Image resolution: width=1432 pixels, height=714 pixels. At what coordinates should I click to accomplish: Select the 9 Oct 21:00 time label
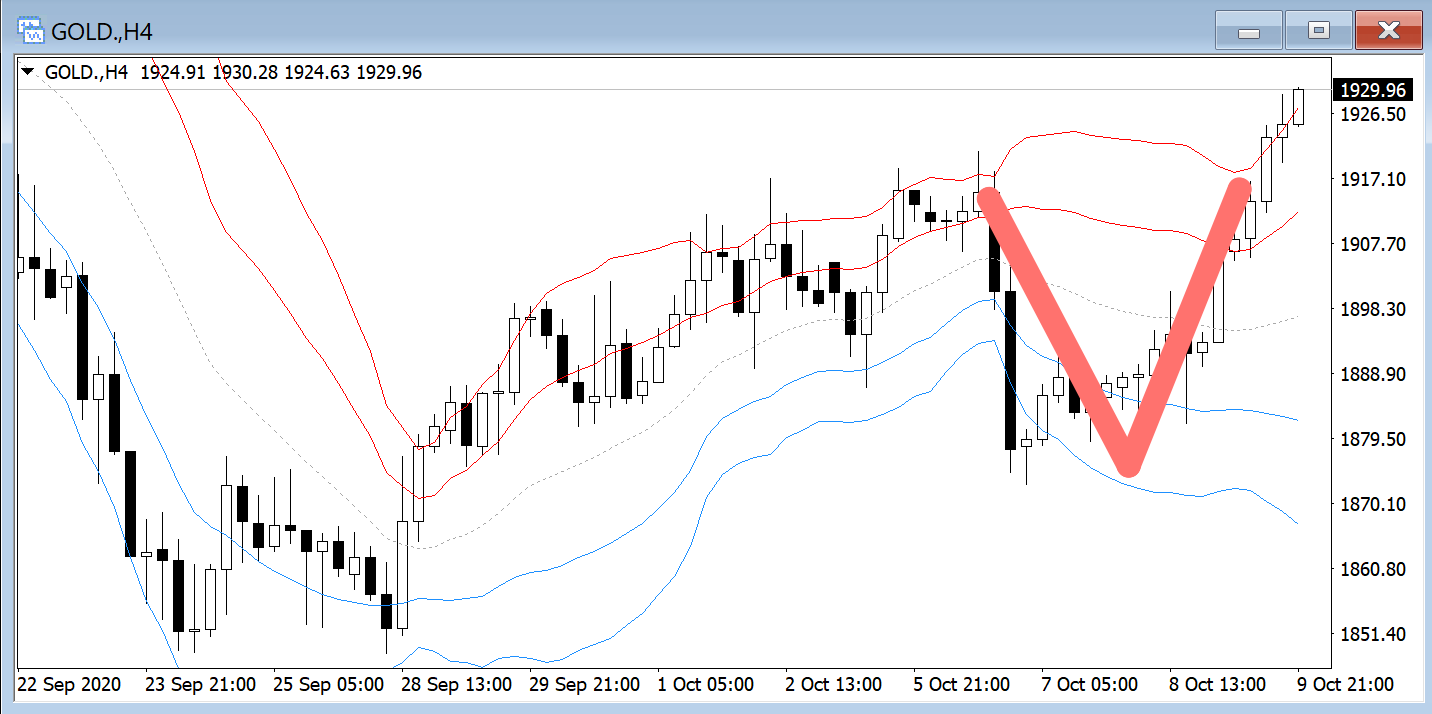point(1346,685)
